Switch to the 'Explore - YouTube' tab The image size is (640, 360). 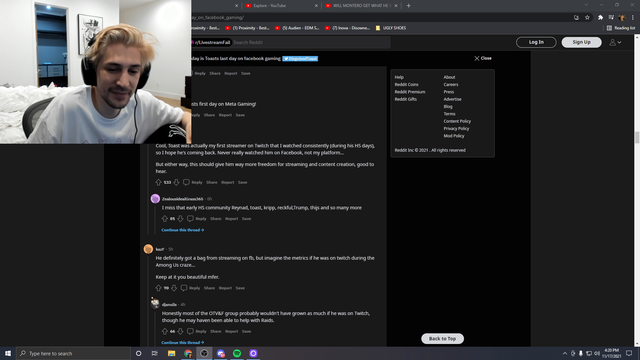[x=281, y=6]
